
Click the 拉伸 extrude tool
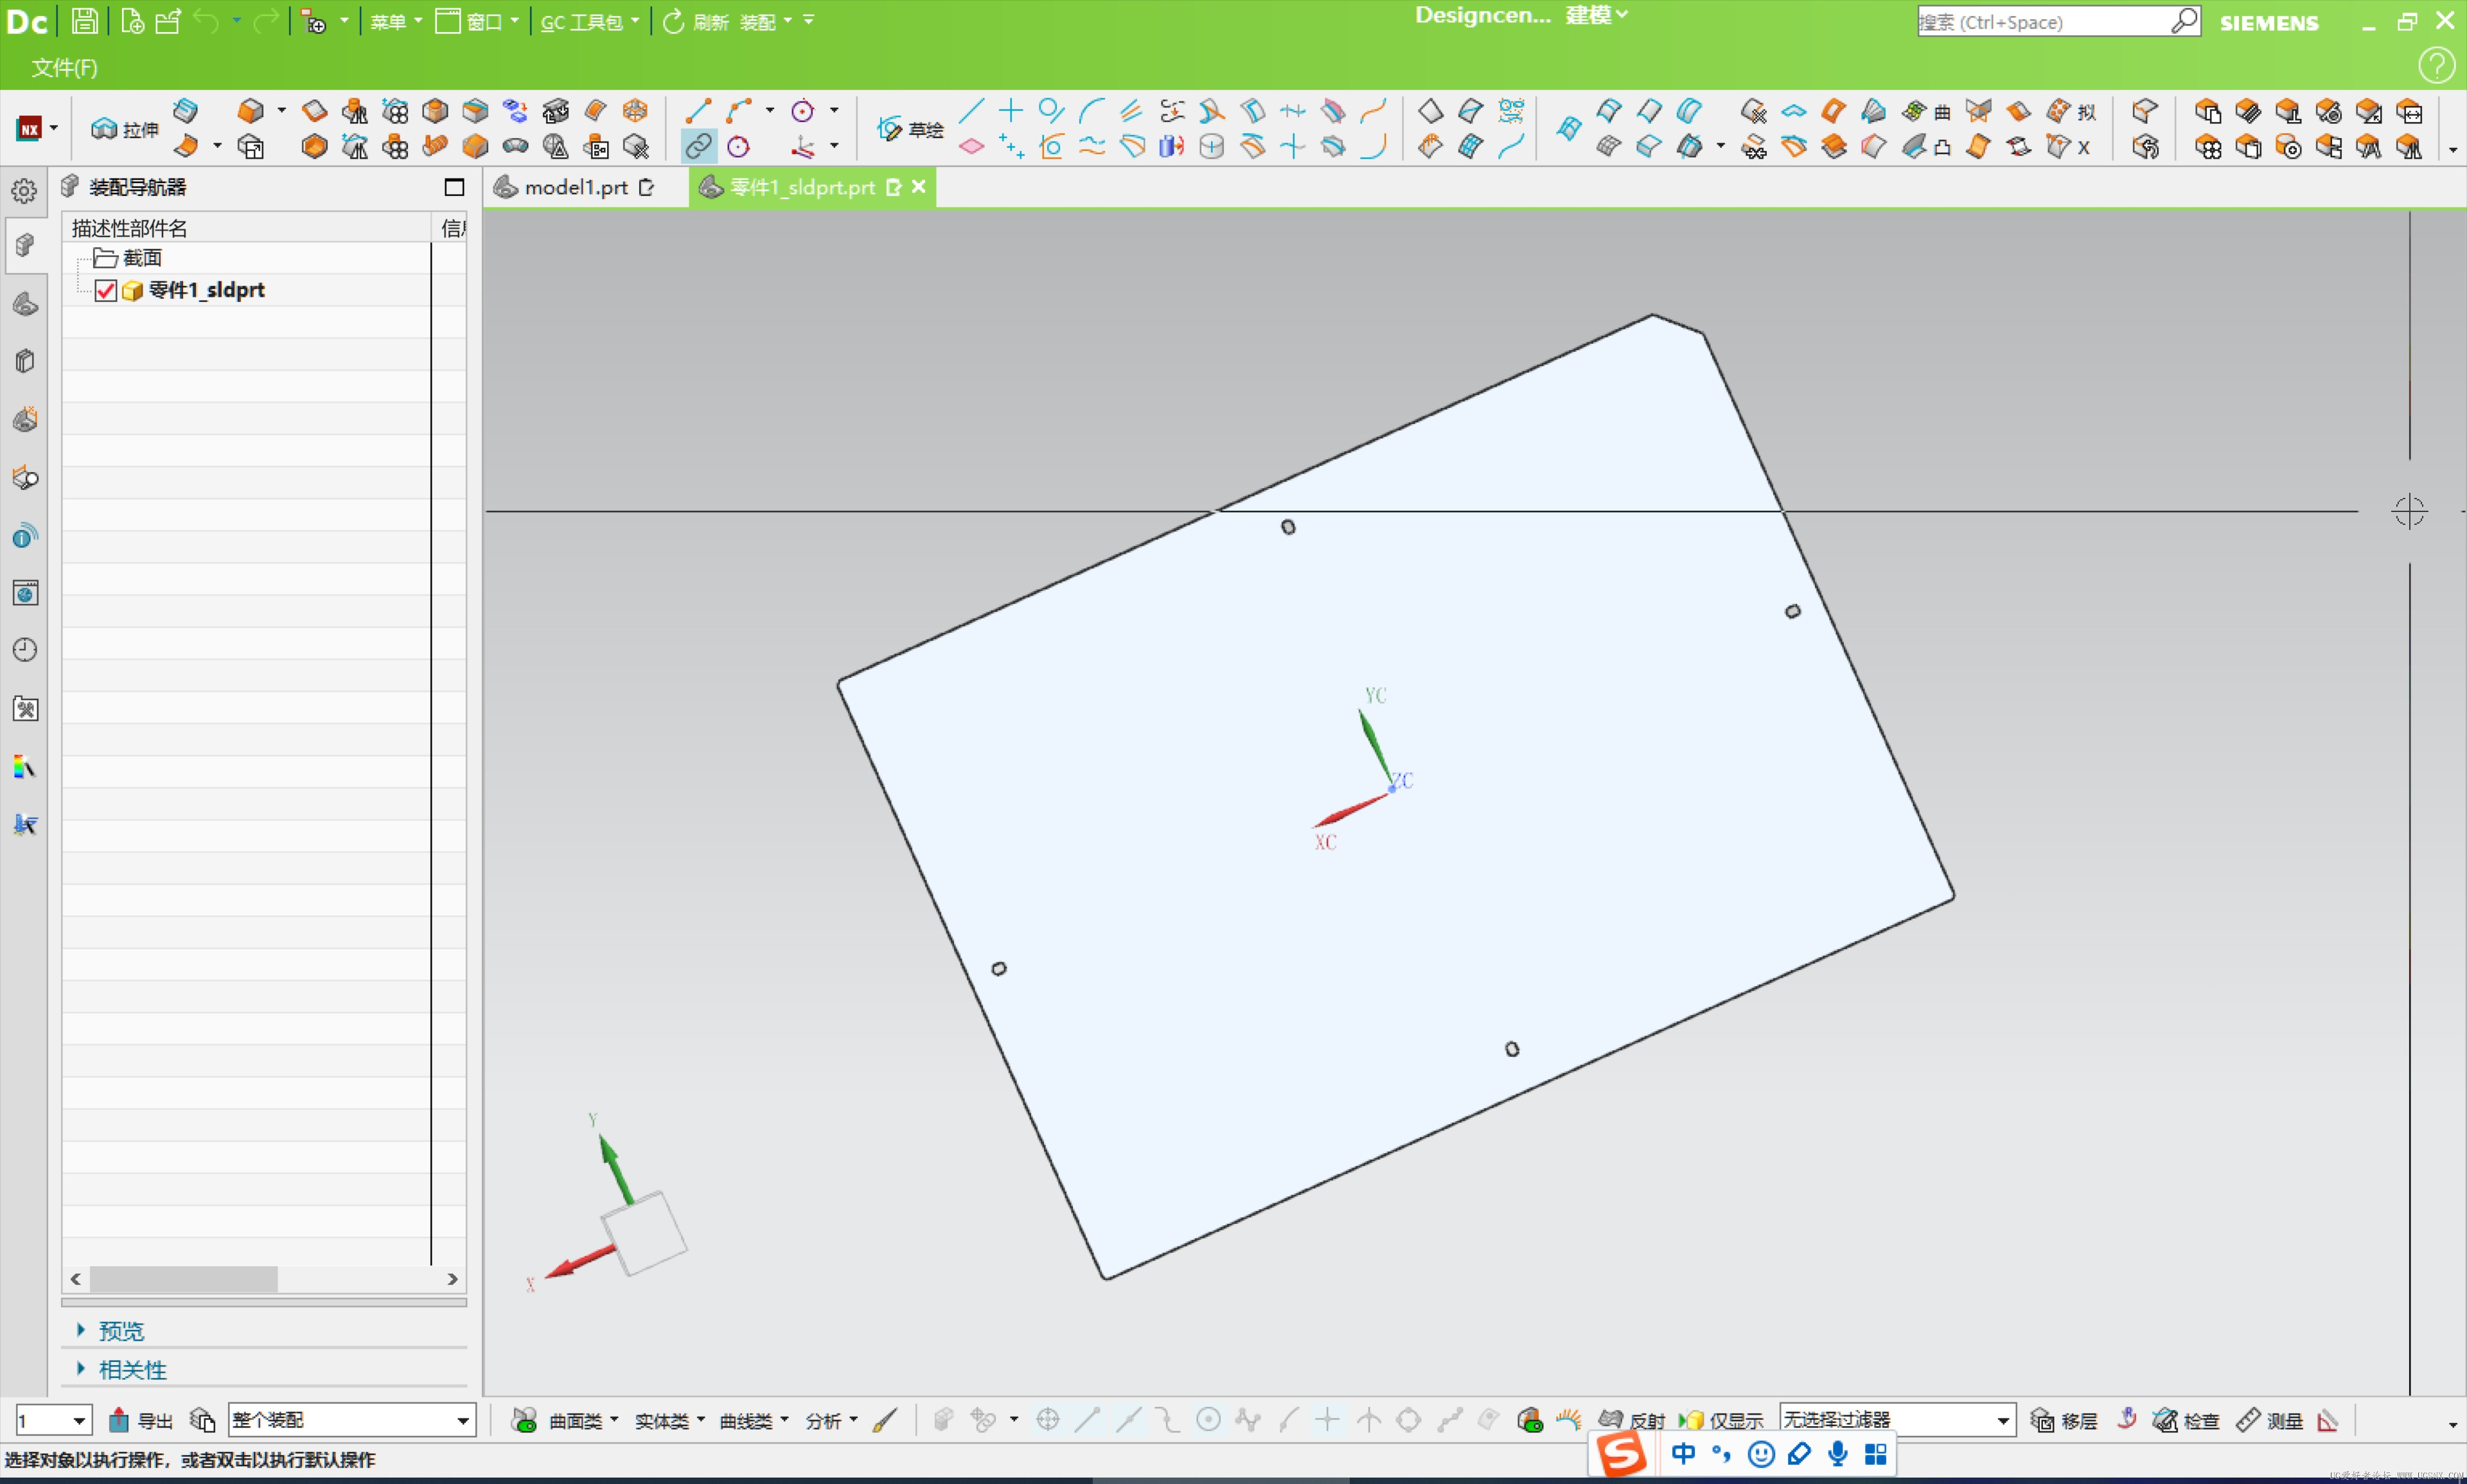point(124,129)
